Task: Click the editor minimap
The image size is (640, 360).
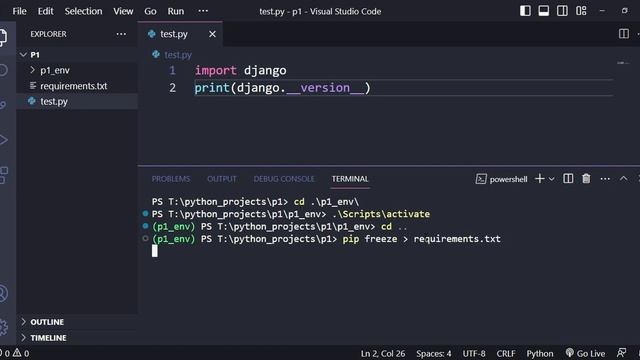Action: tap(623, 63)
